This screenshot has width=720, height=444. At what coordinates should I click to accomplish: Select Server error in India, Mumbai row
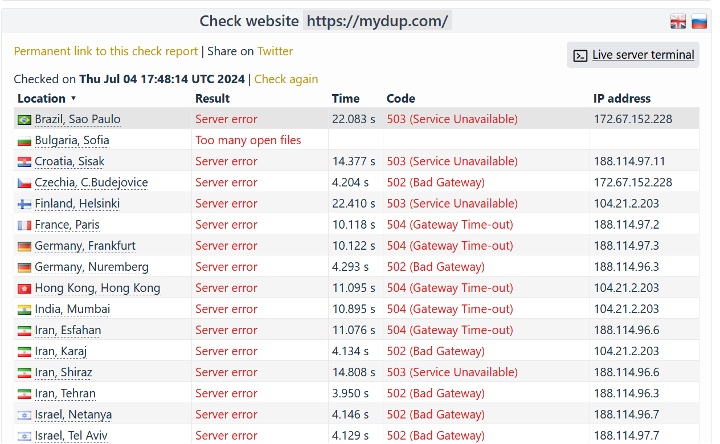[226, 309]
